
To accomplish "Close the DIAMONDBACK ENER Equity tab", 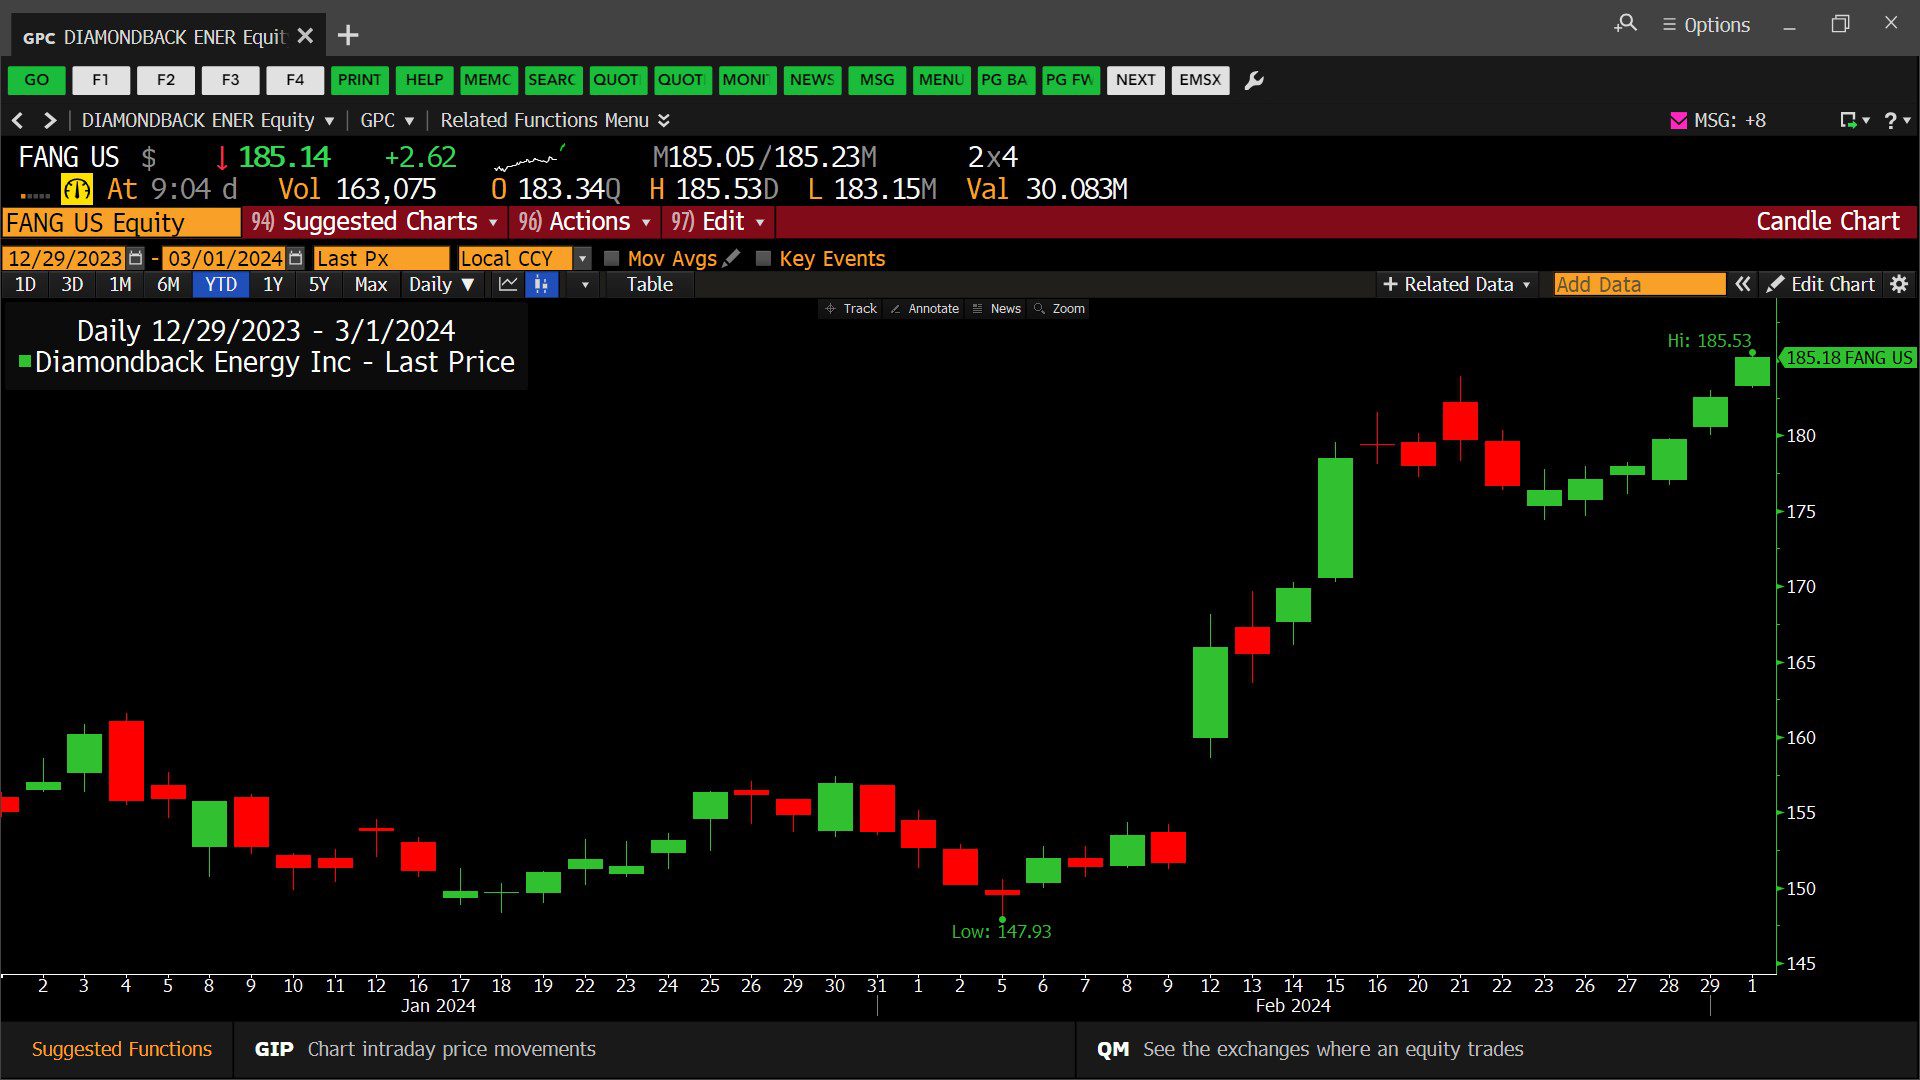I will [x=306, y=36].
